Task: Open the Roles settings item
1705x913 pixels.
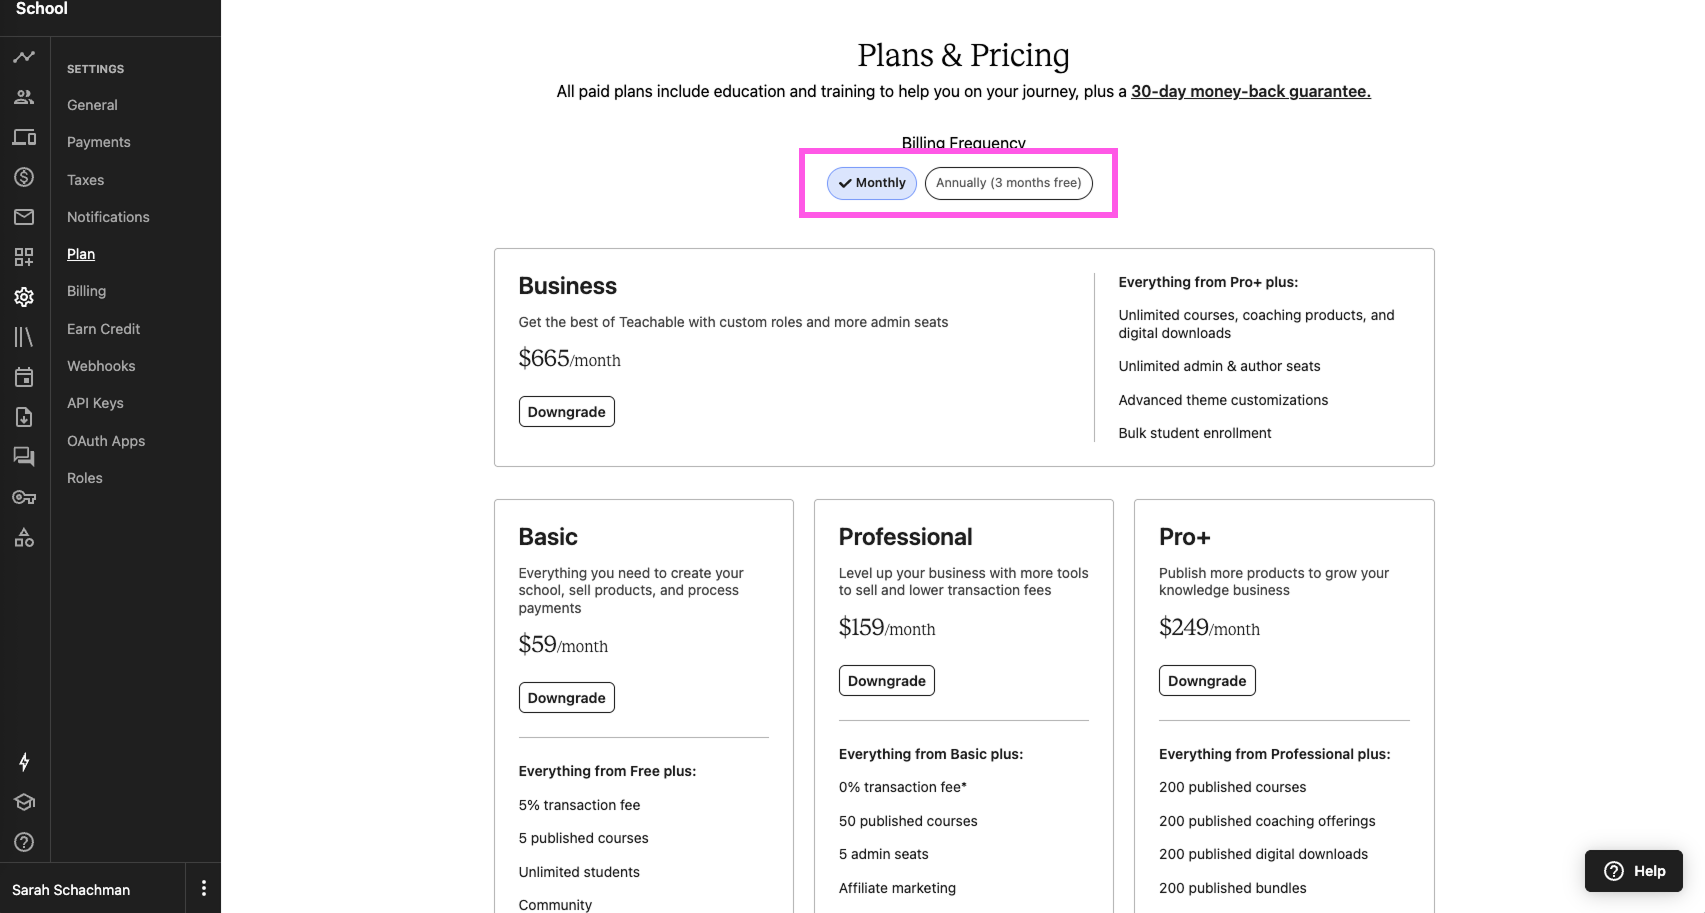Action: click(x=85, y=478)
